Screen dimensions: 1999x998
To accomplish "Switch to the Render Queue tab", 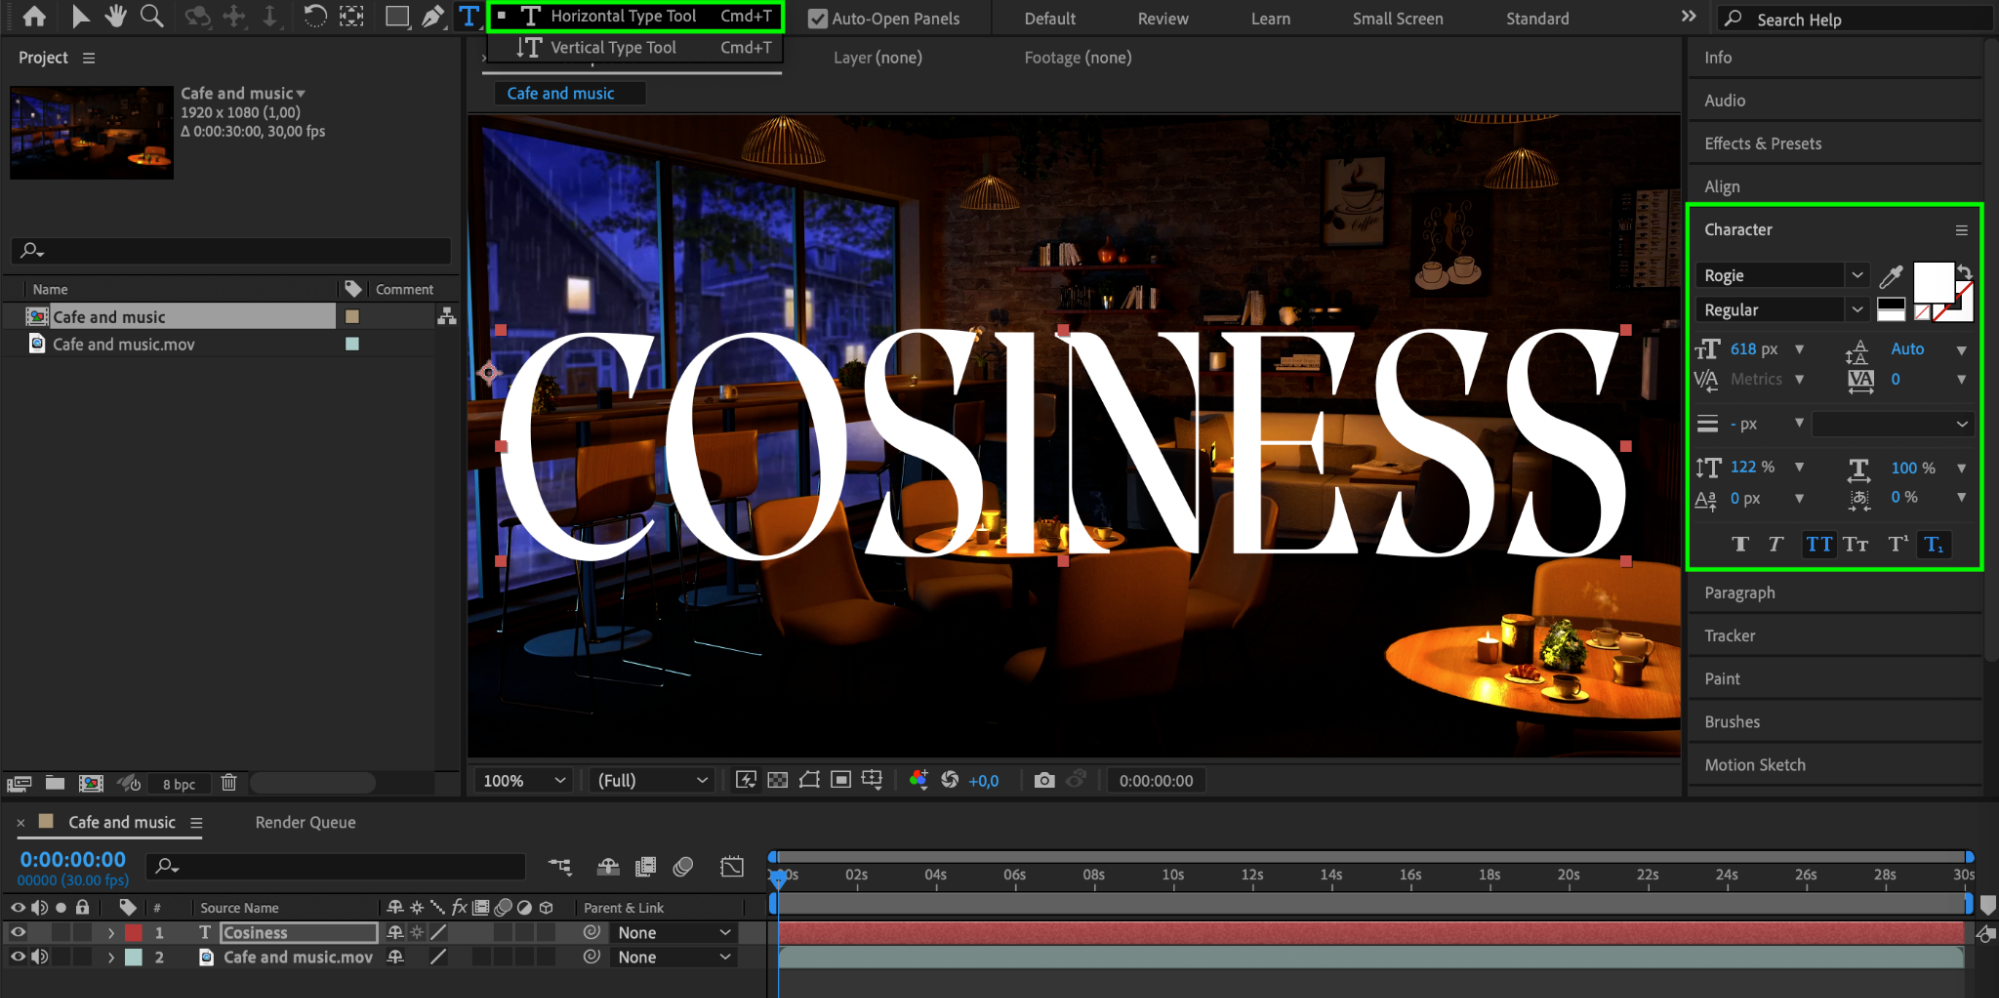I will tap(305, 822).
